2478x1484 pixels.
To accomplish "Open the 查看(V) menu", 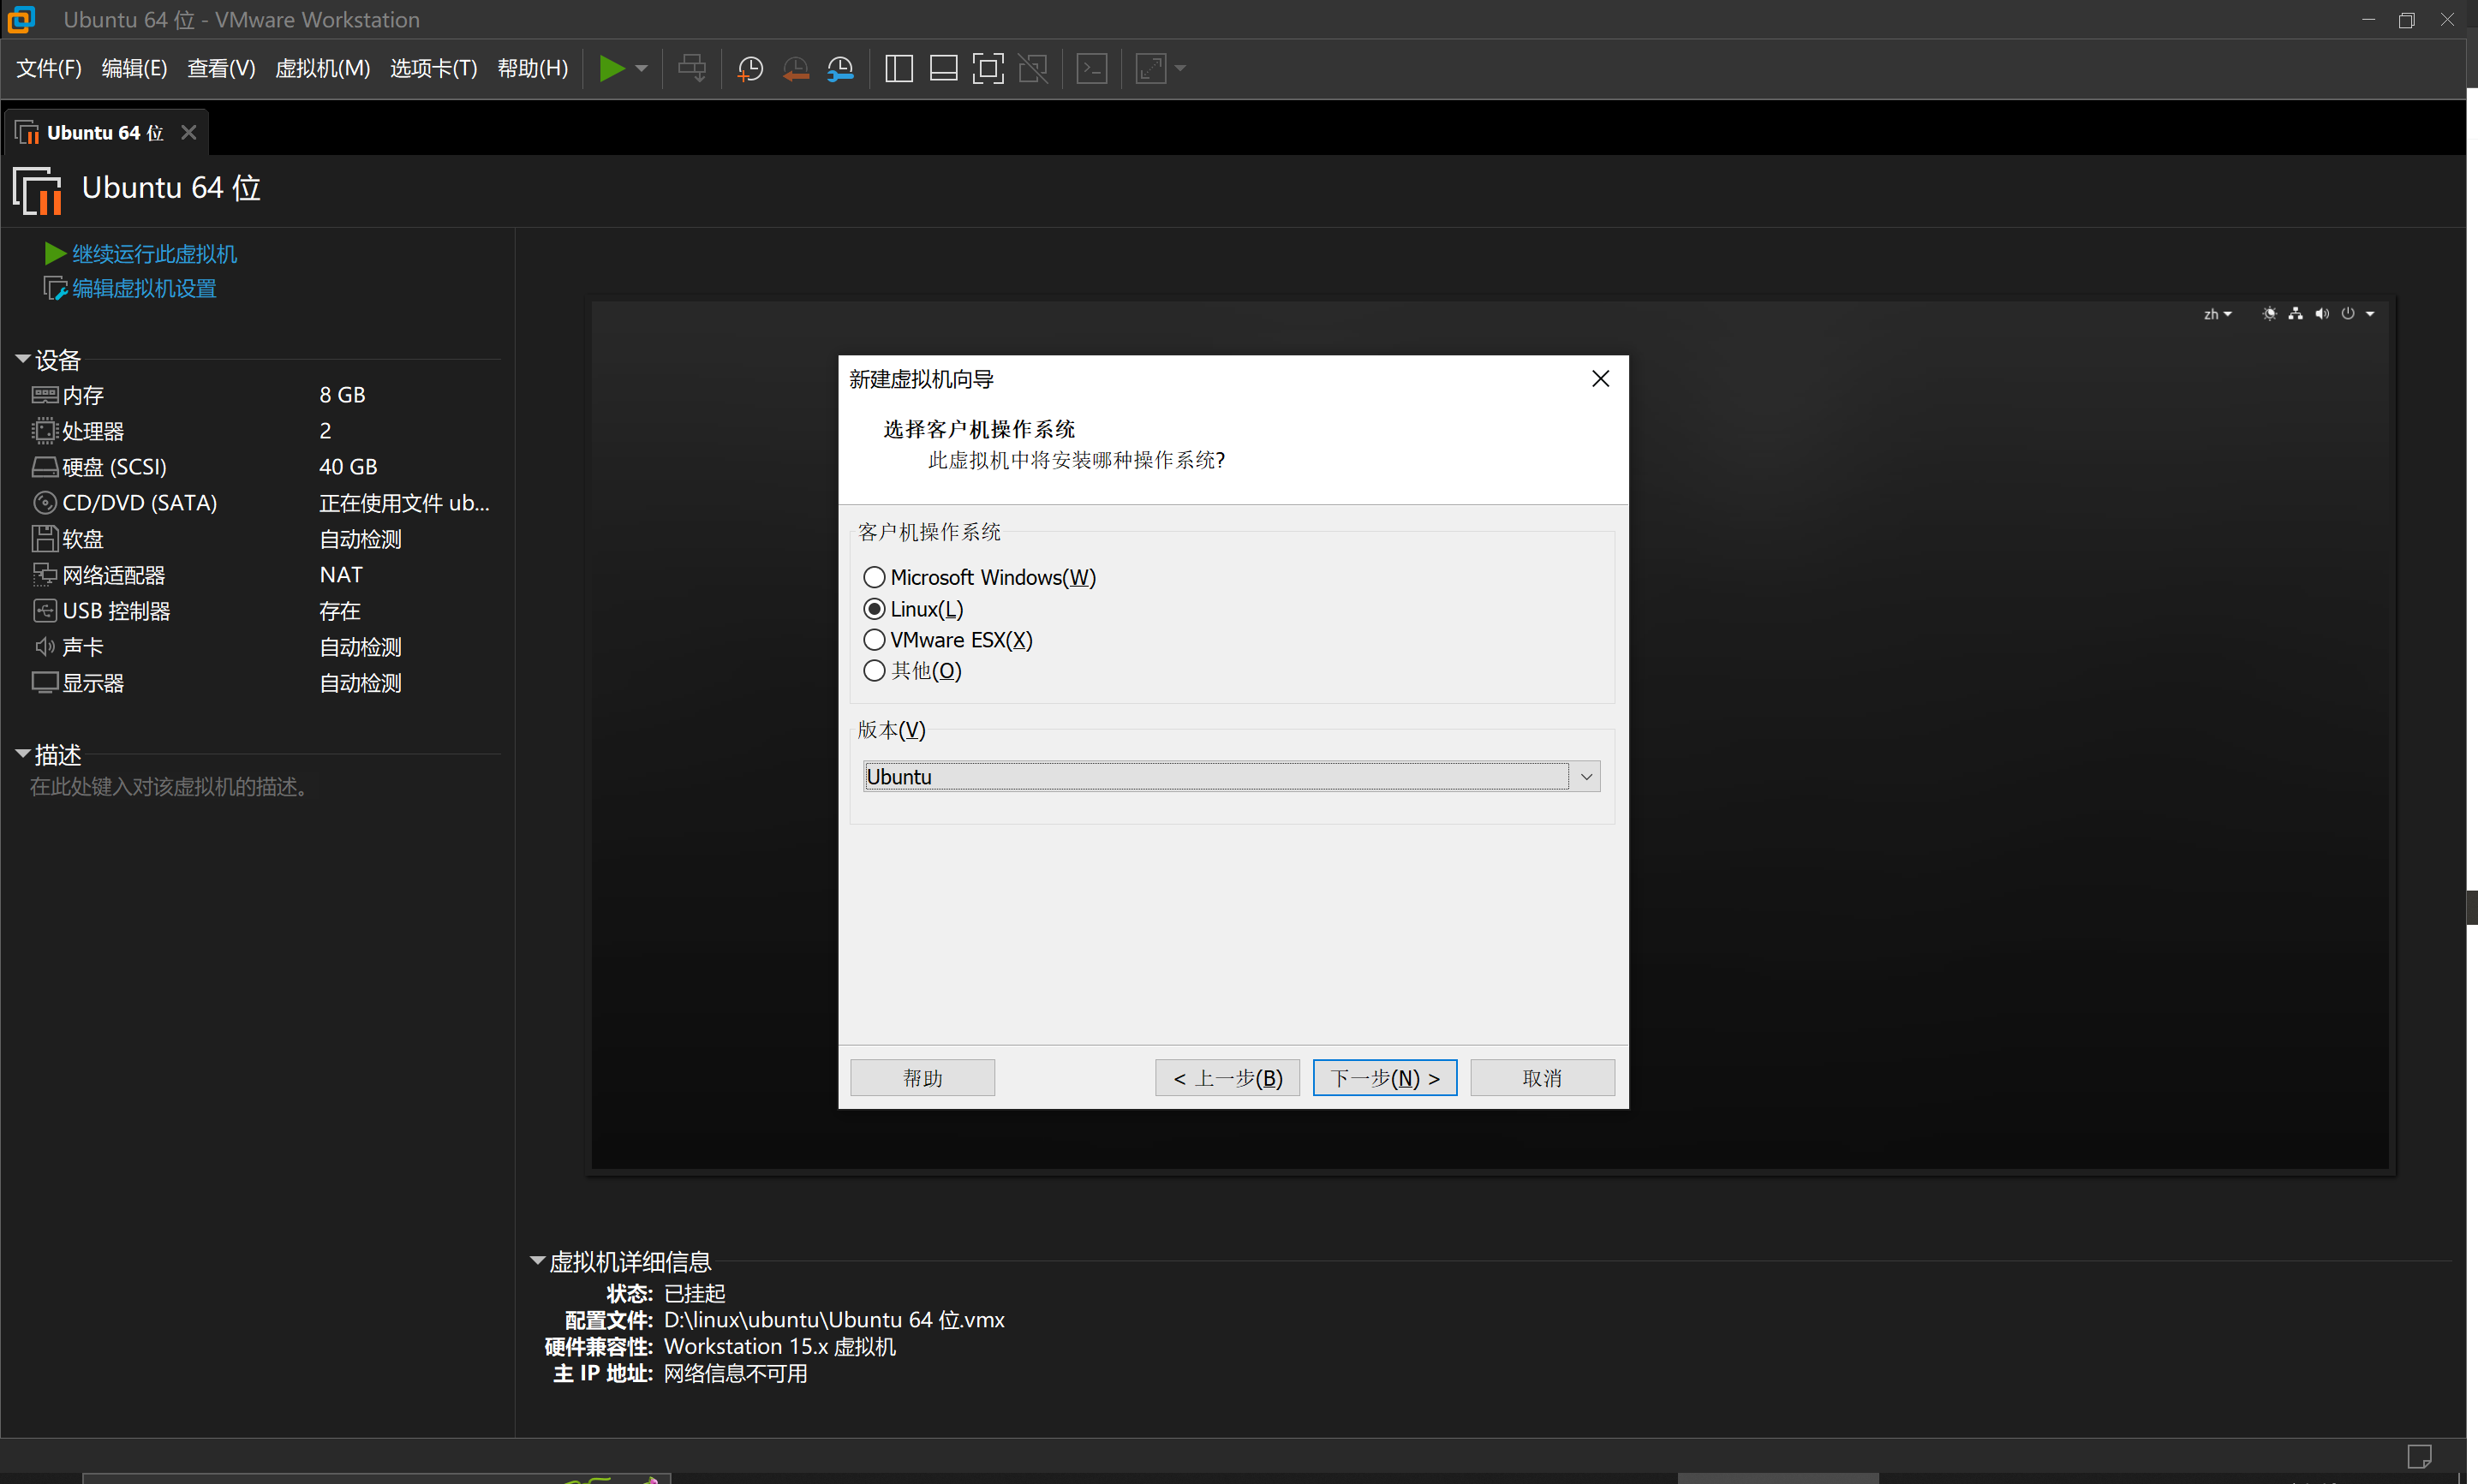I will pos(221,68).
